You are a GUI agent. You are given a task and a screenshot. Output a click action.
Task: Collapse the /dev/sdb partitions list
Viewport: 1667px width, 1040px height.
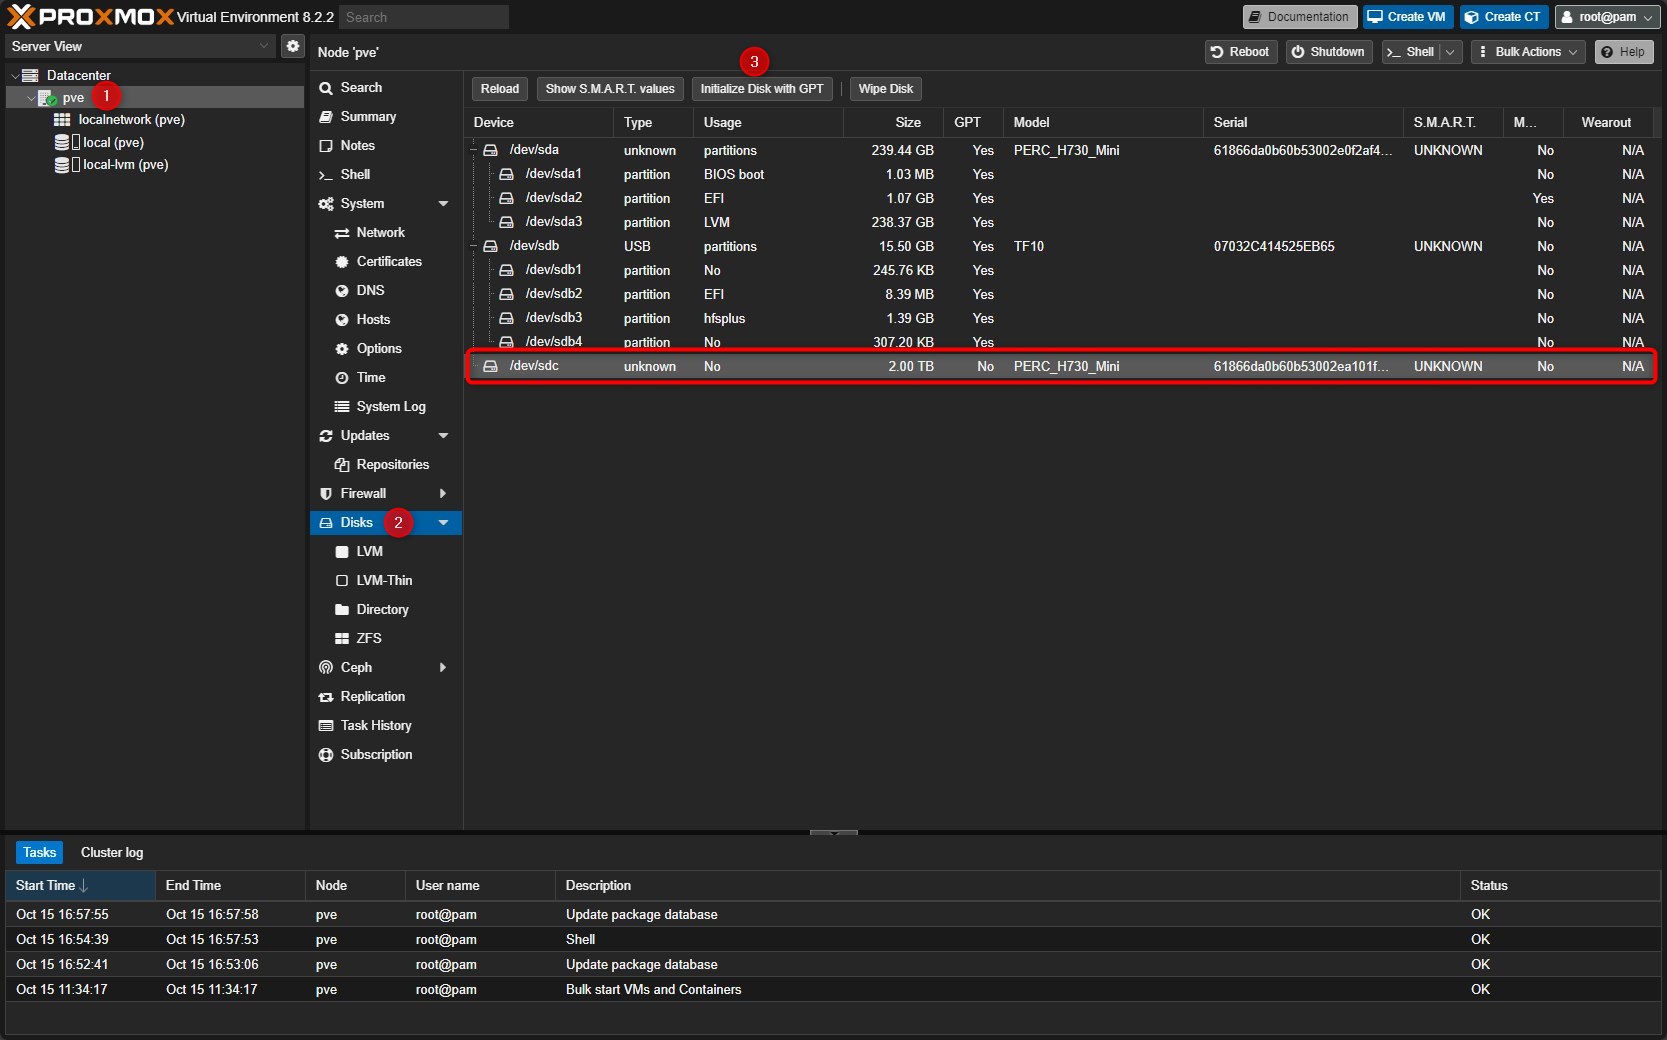tap(475, 246)
